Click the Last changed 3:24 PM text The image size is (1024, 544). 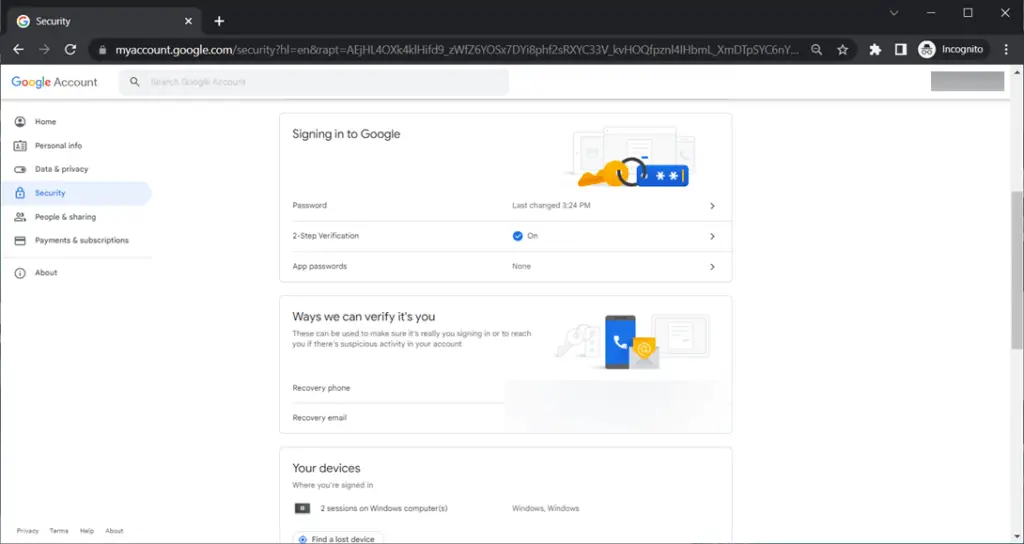551,205
